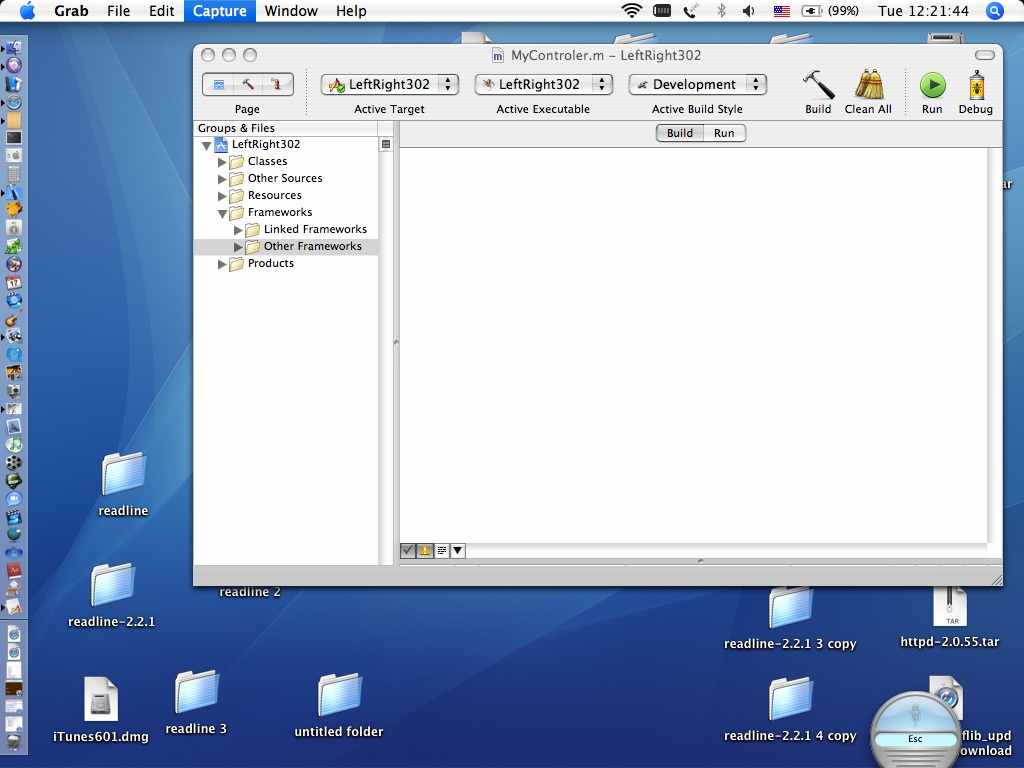Toggle the yellow warnings filter button
The width and height of the screenshot is (1024, 768).
pyautogui.click(x=424, y=551)
